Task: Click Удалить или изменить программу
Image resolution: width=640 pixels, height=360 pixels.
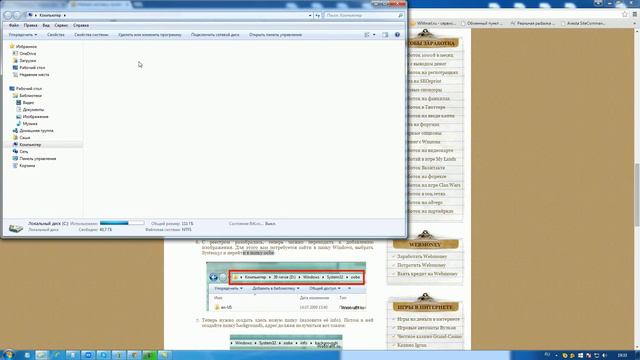Action: (x=150, y=35)
